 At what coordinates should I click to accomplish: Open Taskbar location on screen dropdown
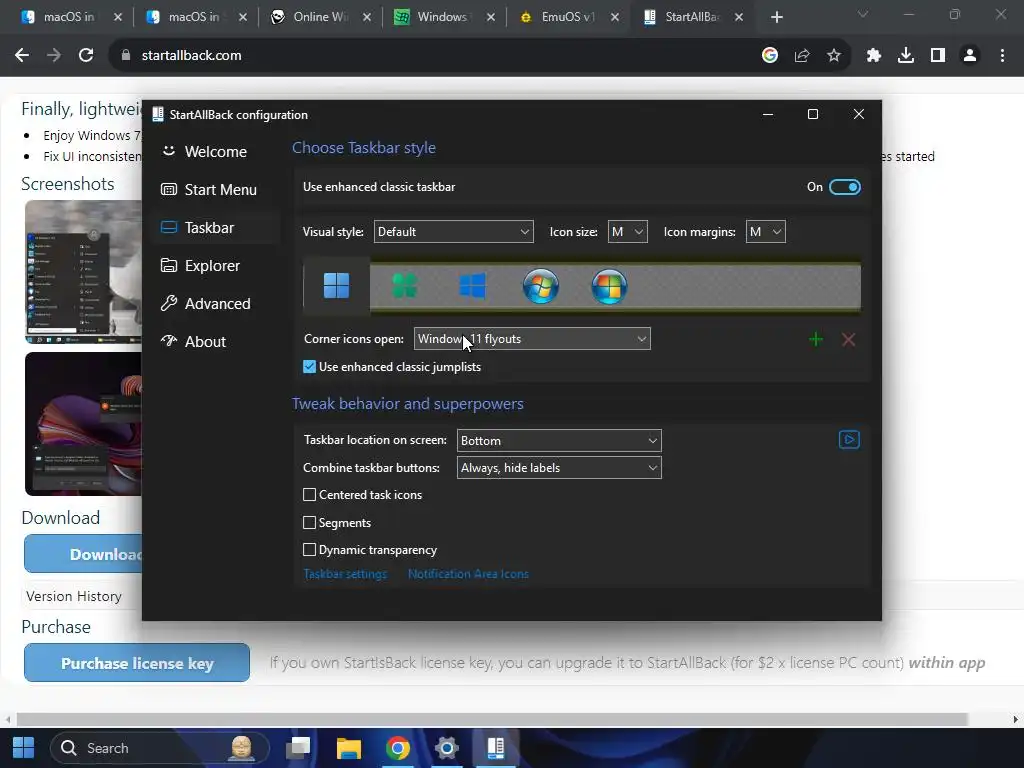[559, 441]
